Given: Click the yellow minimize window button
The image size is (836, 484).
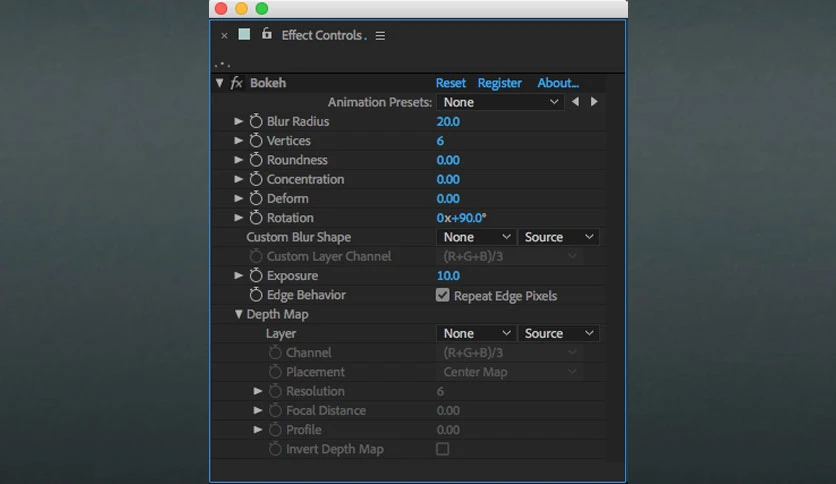Looking at the screenshot, I should tap(241, 9).
